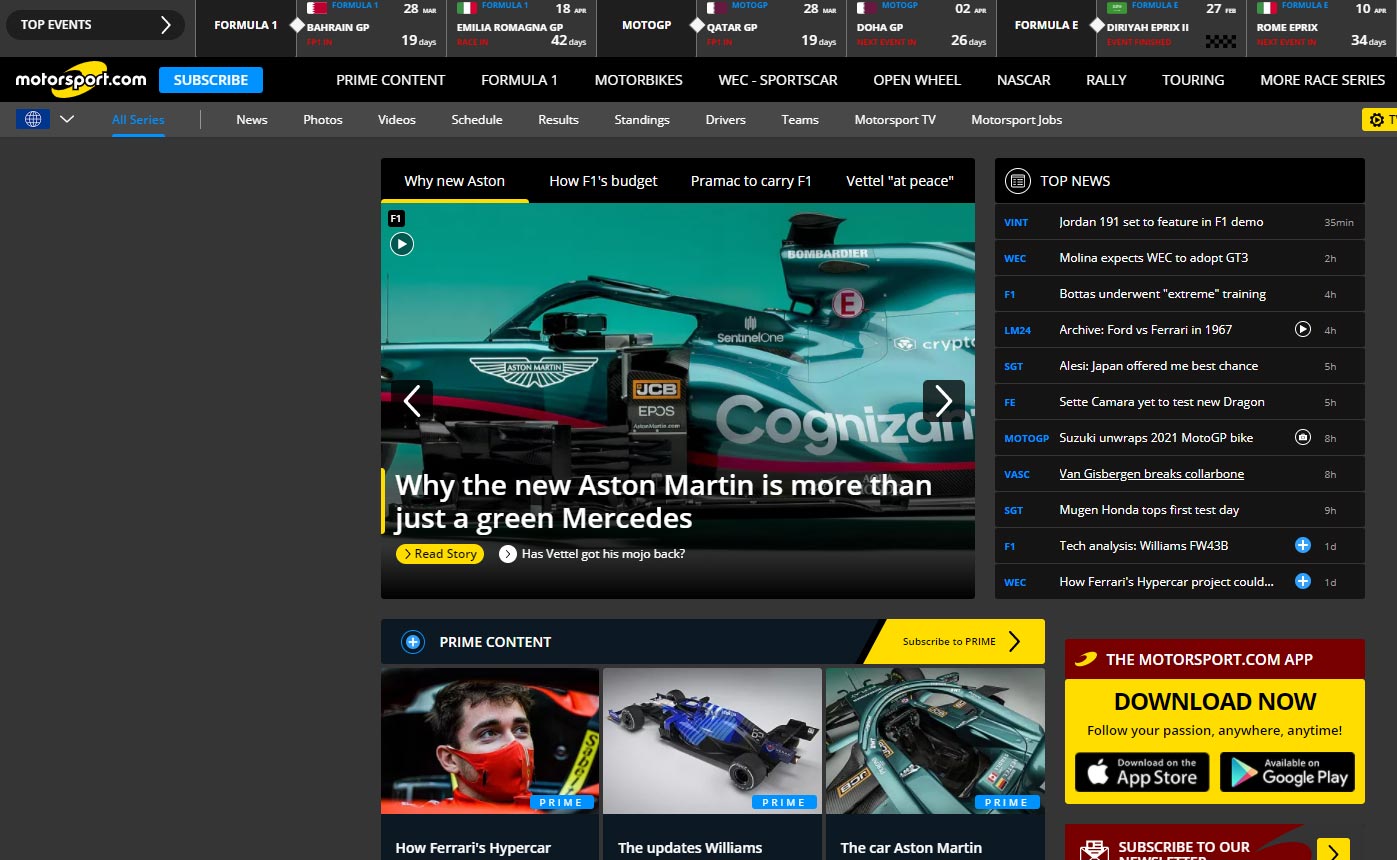1397x860 pixels.
Task: Play the Ford vs Ferrari archive video icon
Action: coord(1302,329)
